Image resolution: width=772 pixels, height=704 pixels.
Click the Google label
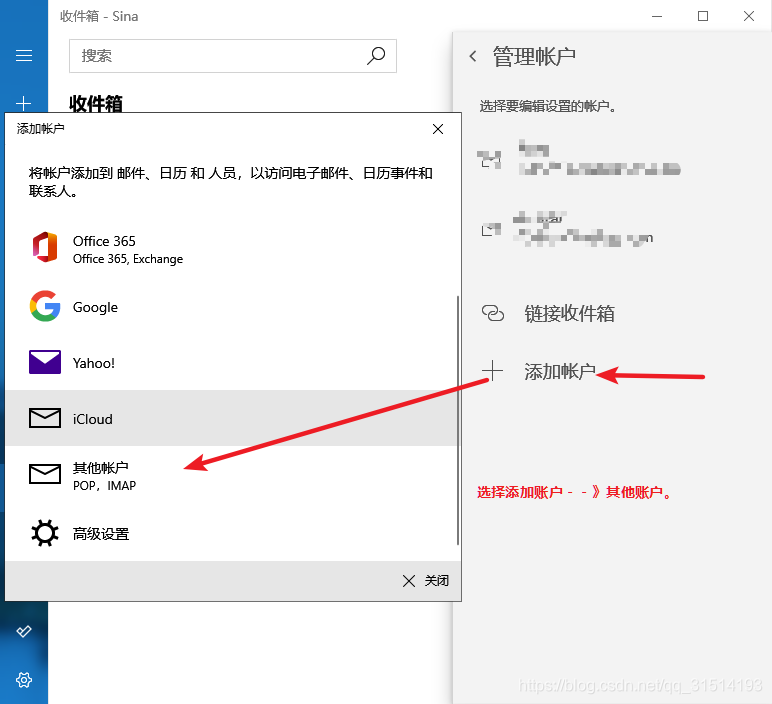click(96, 307)
